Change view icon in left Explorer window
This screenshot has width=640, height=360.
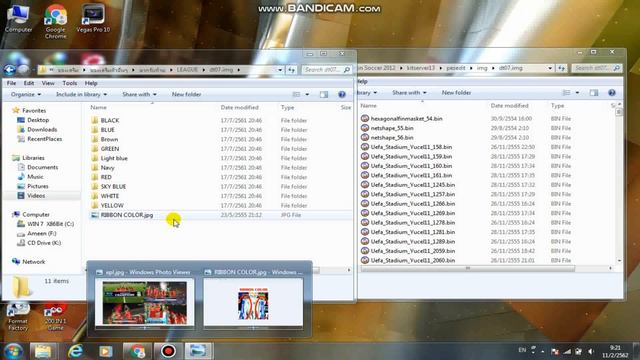[x=296, y=94]
